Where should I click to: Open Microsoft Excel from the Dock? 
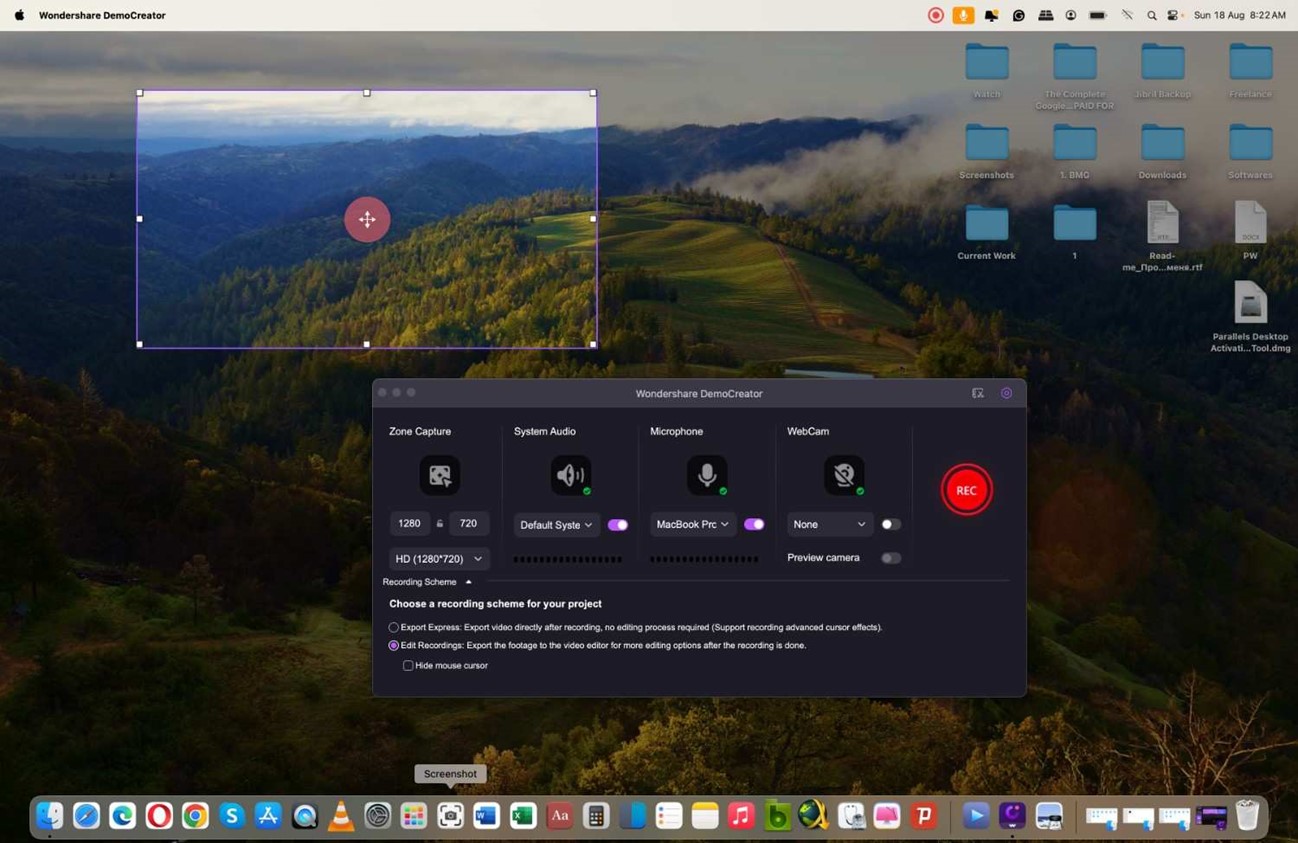pos(523,816)
